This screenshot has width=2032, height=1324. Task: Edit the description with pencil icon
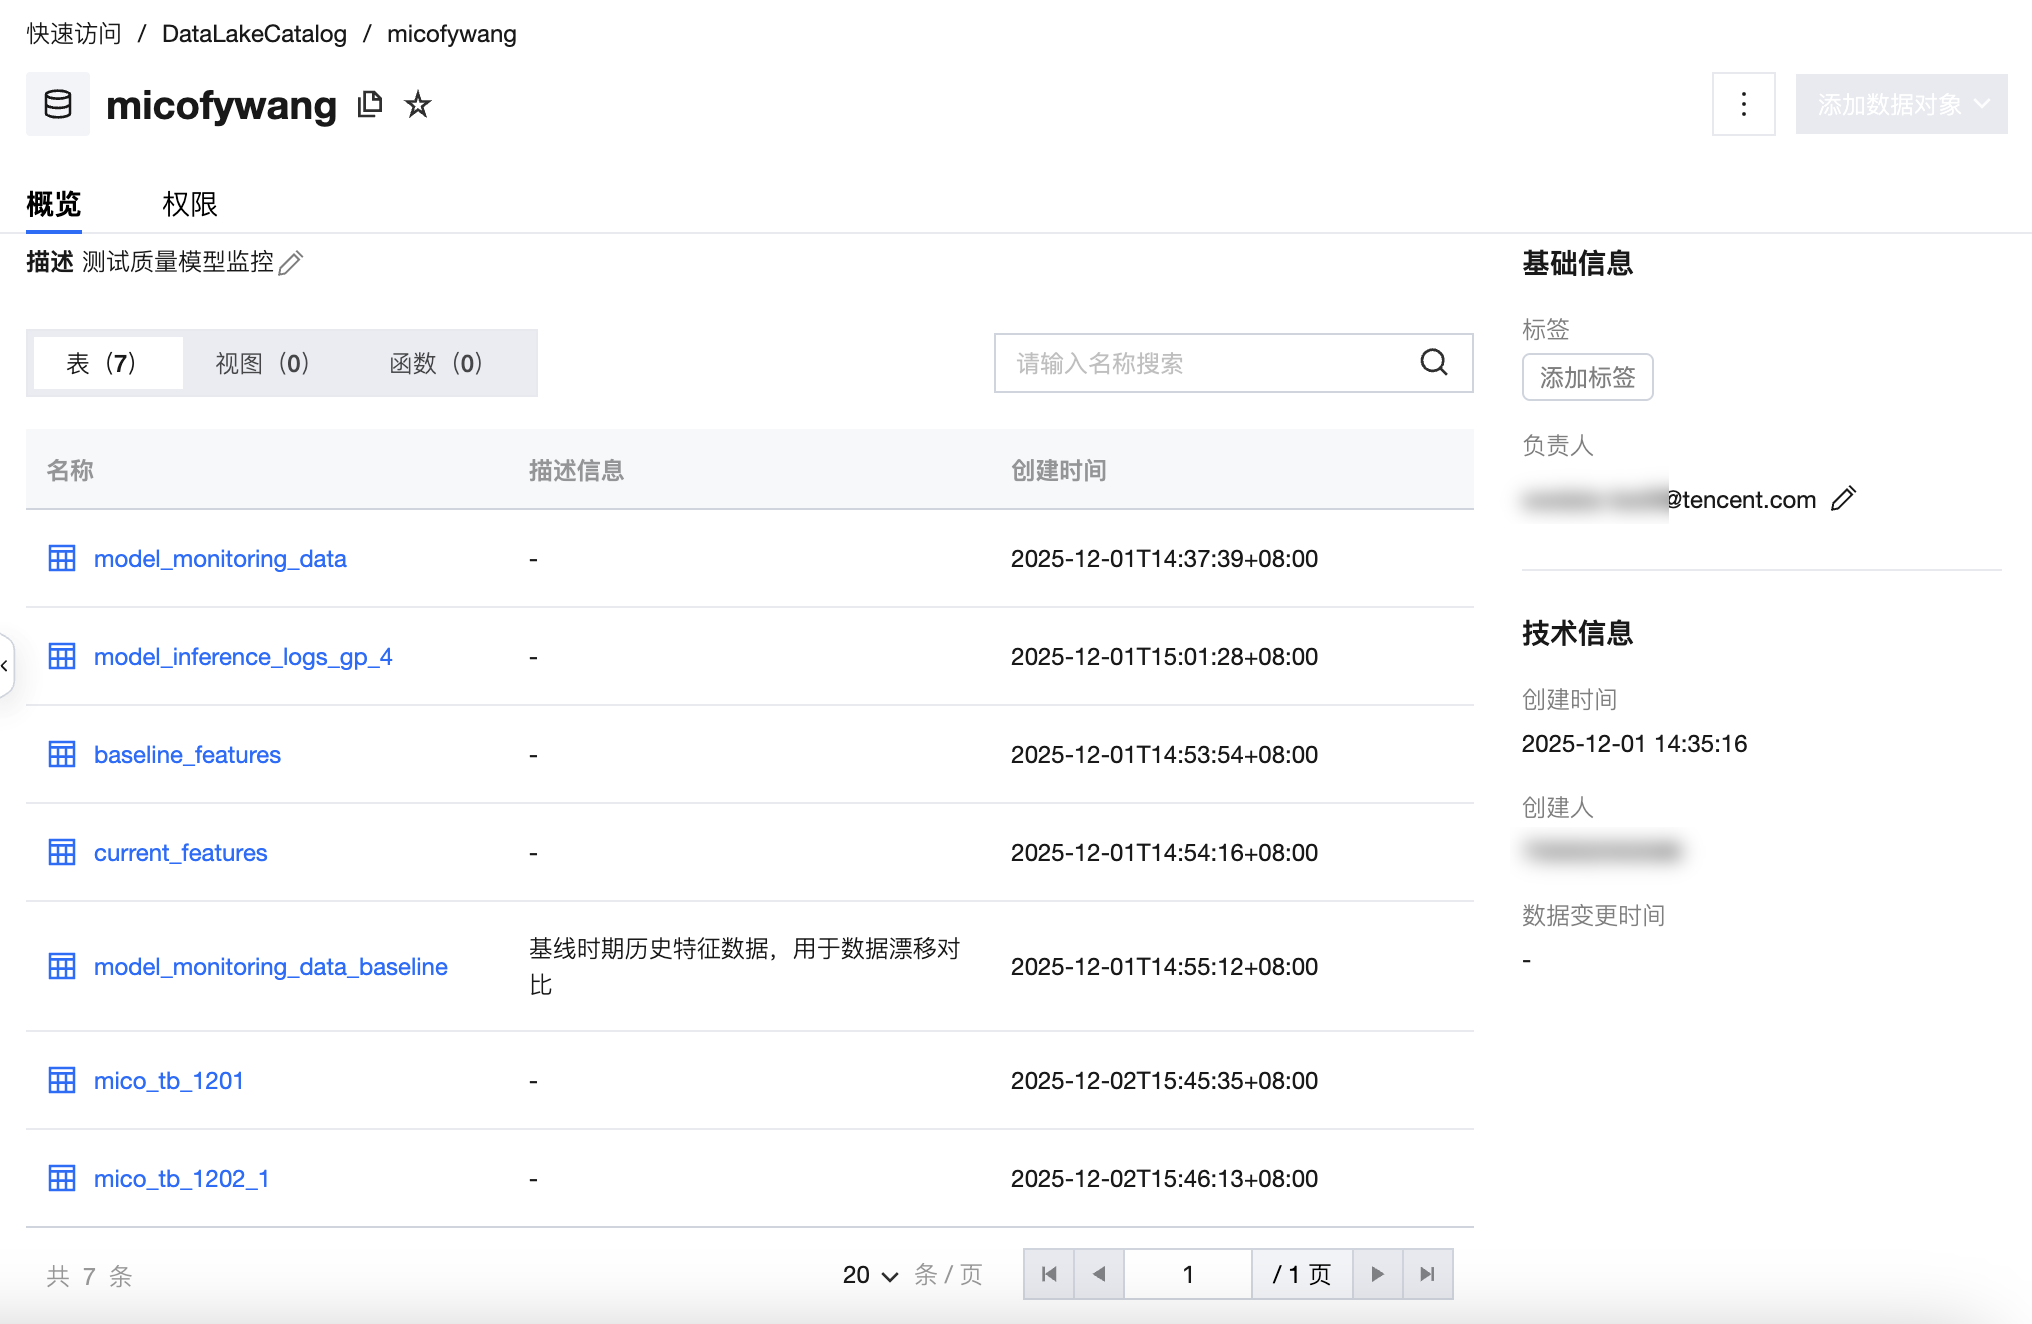291,263
